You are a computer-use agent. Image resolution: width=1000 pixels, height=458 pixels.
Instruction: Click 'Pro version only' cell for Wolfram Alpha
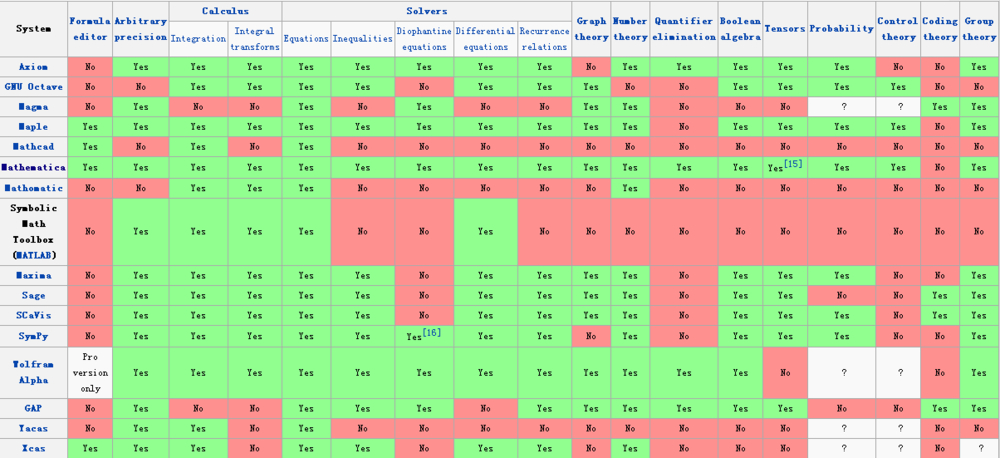coord(90,373)
